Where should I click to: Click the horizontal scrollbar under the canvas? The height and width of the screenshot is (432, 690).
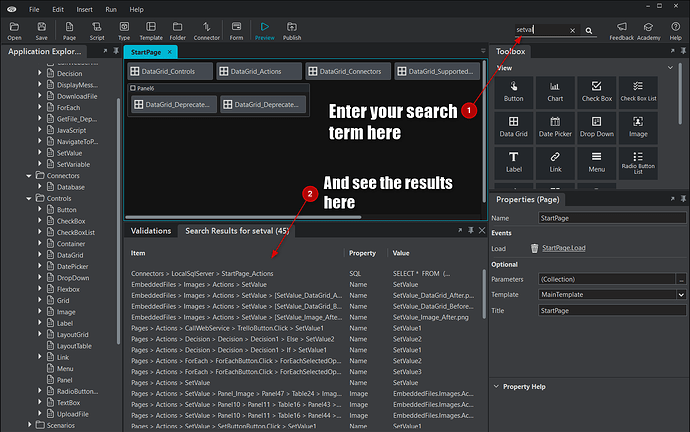(x=243, y=217)
